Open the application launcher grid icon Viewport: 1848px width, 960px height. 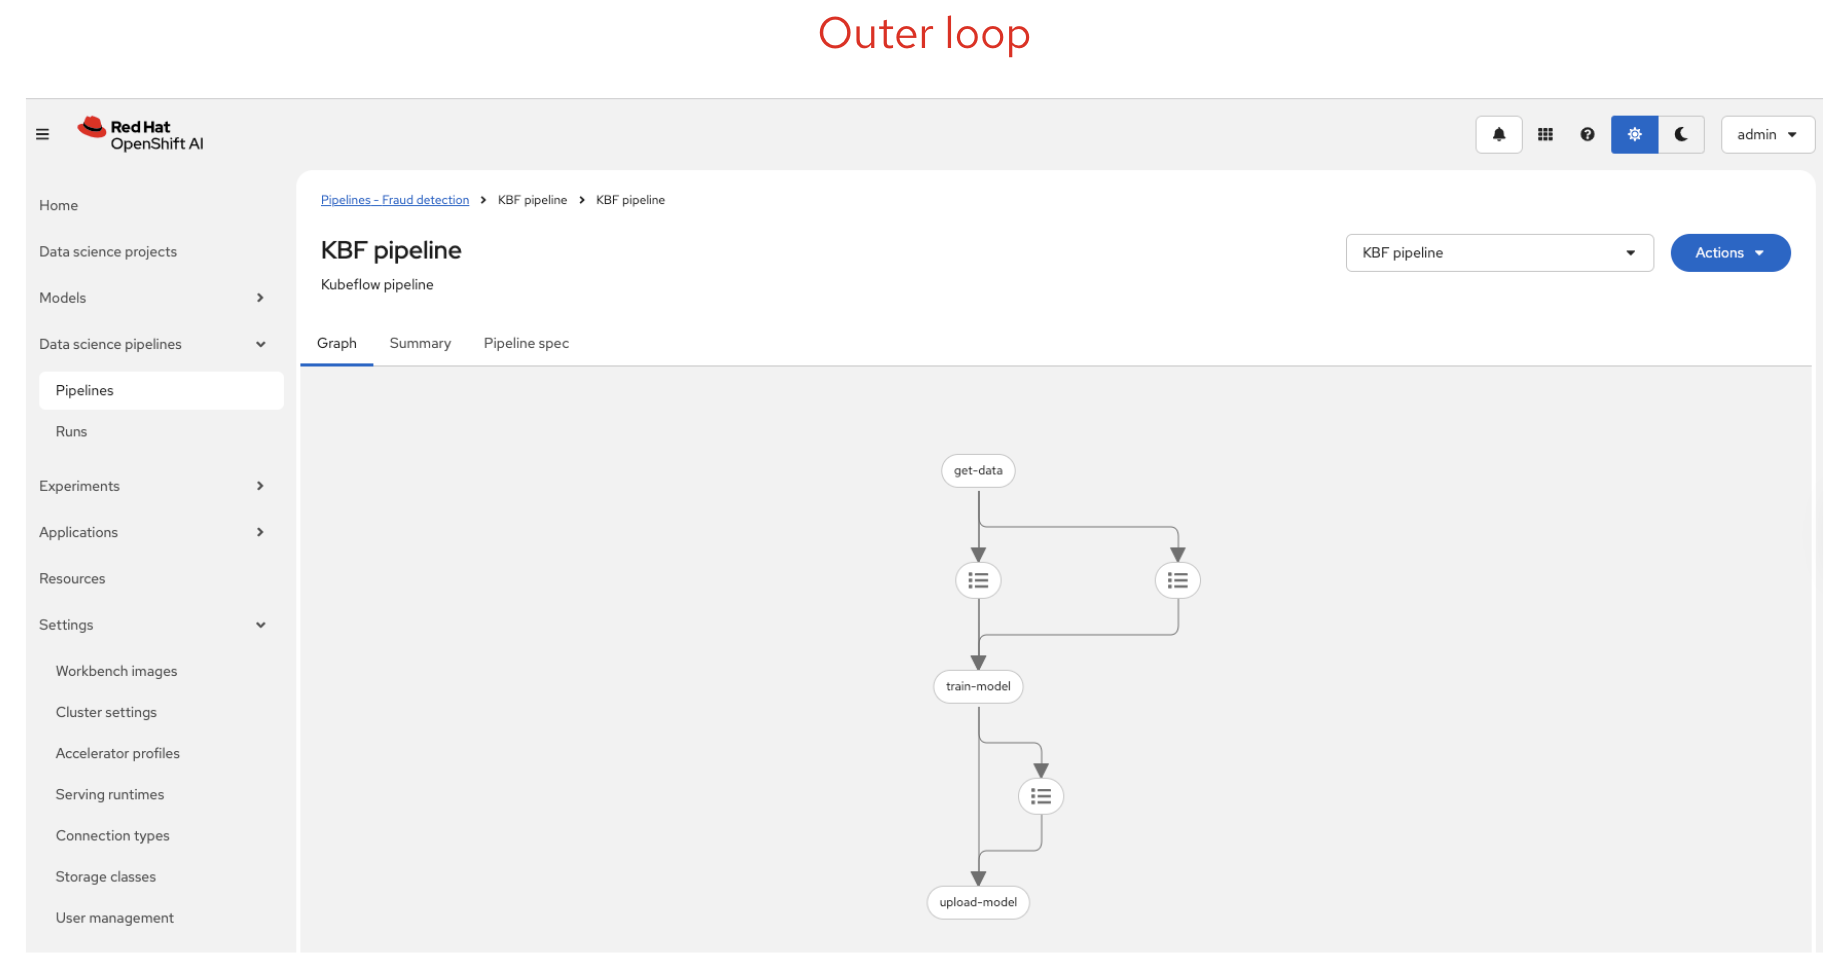point(1544,134)
